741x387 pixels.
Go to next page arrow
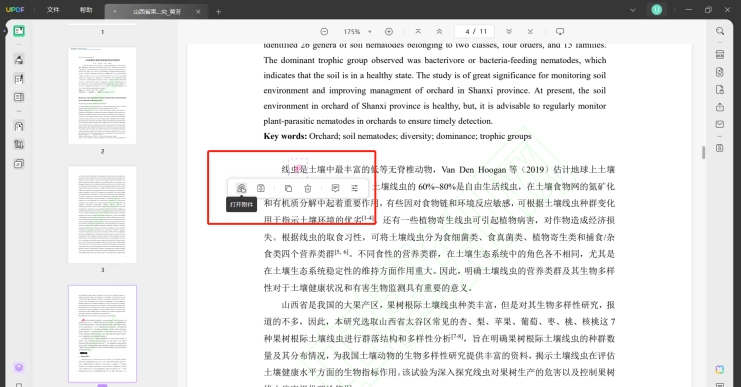[x=509, y=32]
